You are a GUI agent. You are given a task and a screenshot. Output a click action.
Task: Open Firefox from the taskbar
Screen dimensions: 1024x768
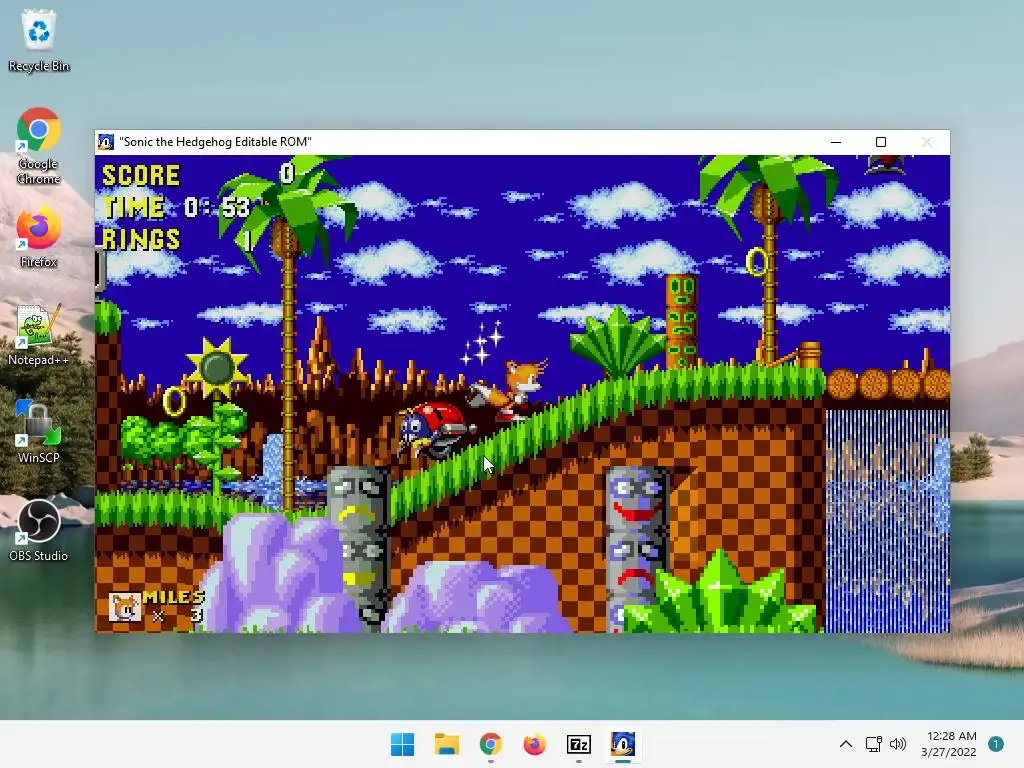click(x=534, y=744)
